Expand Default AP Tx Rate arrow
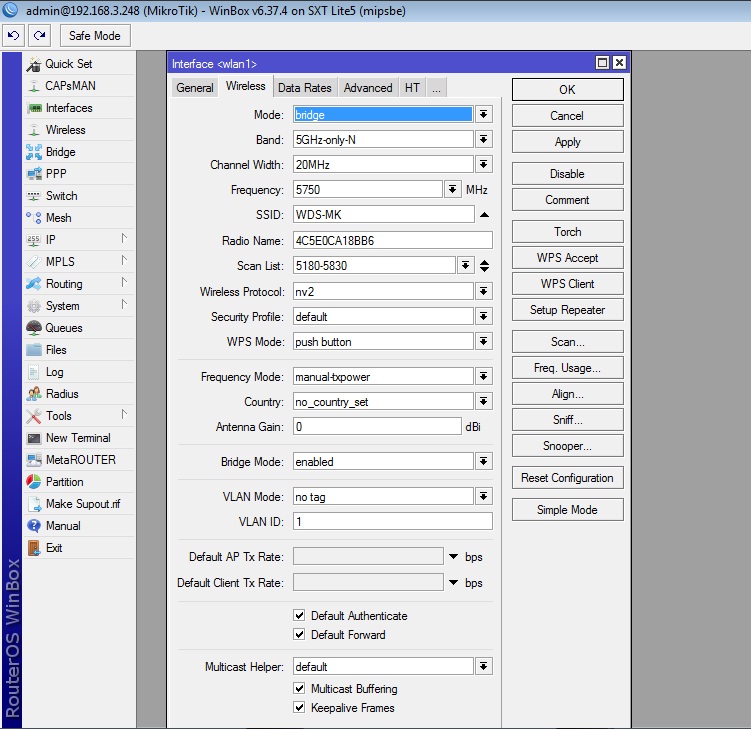Screen dimensions: 751x729 pos(454,557)
